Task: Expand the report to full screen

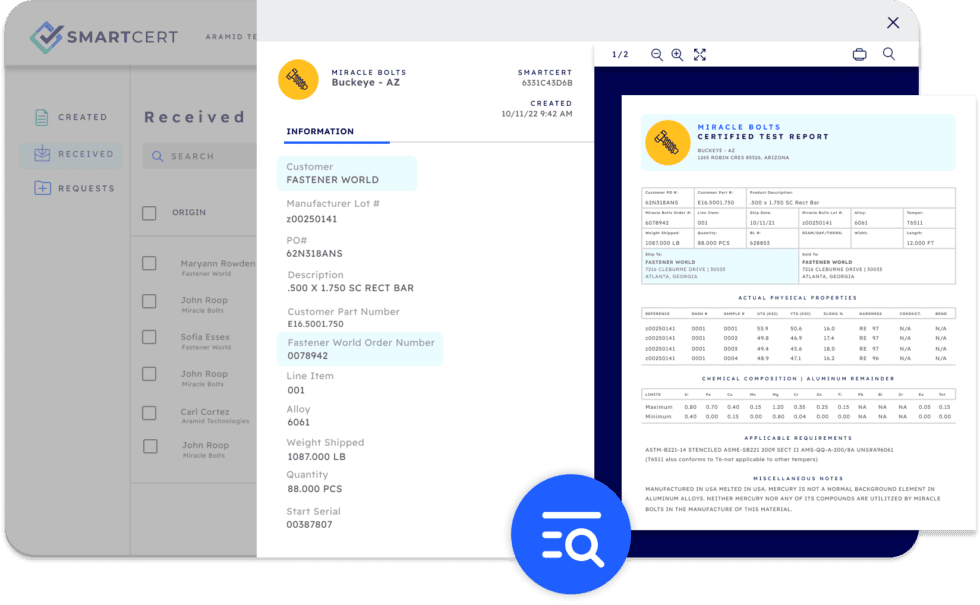Action: (700, 55)
